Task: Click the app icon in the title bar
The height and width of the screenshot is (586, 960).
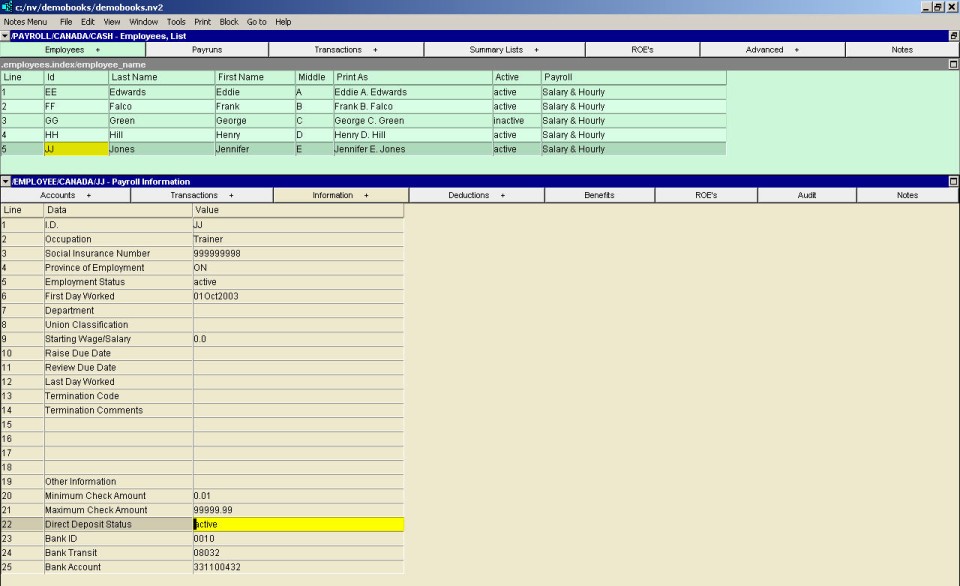Action: pos(7,7)
